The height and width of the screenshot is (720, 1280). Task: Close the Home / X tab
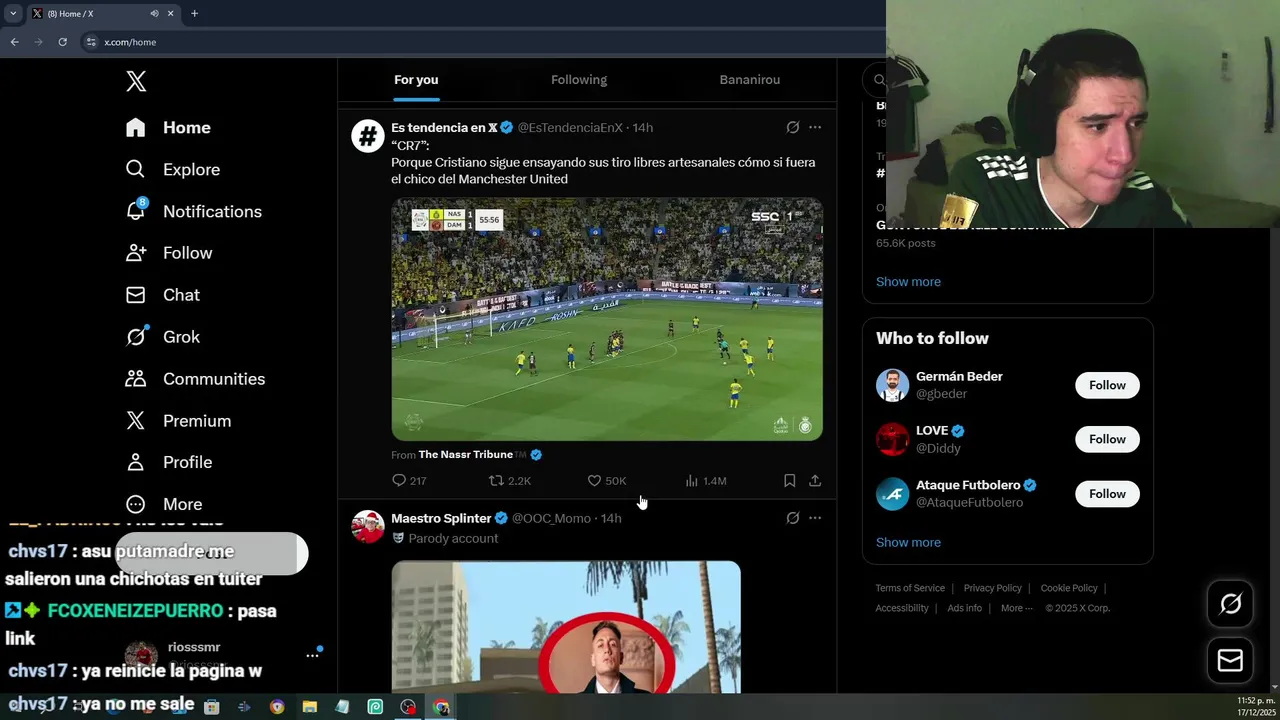170,14
